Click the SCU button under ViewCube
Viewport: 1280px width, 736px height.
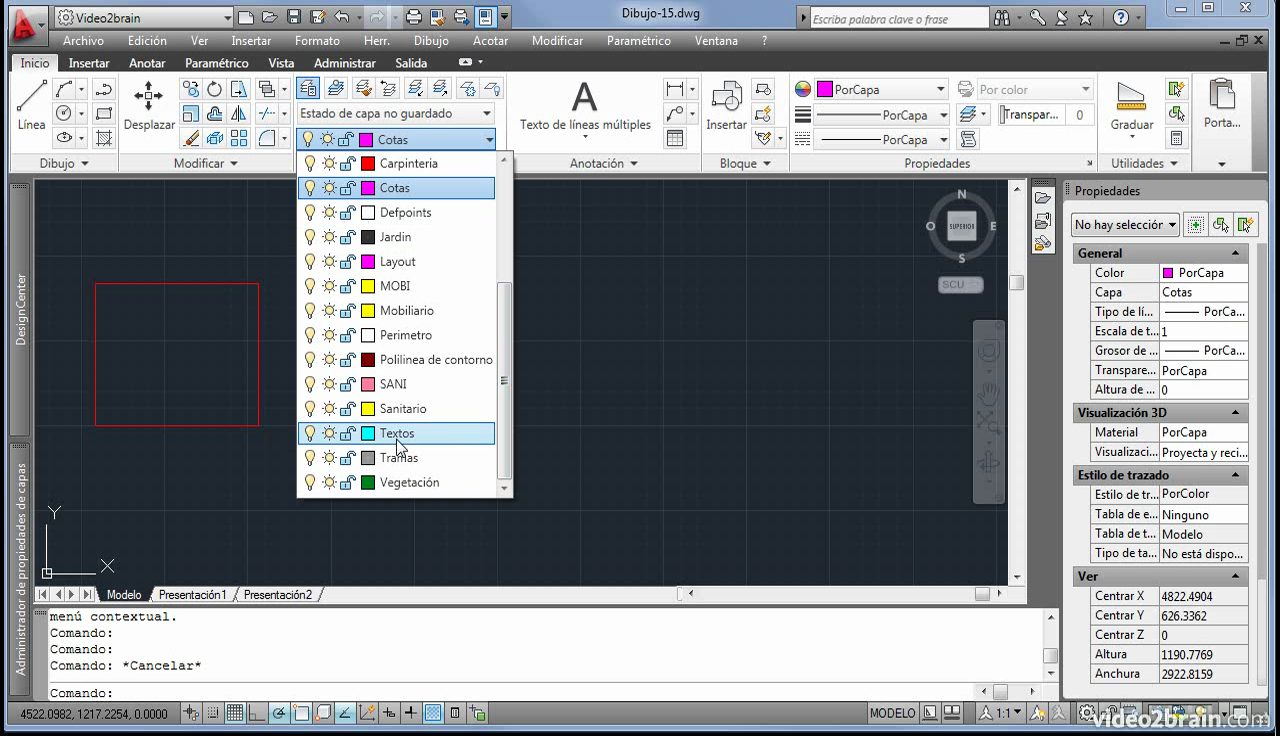[x=961, y=285]
